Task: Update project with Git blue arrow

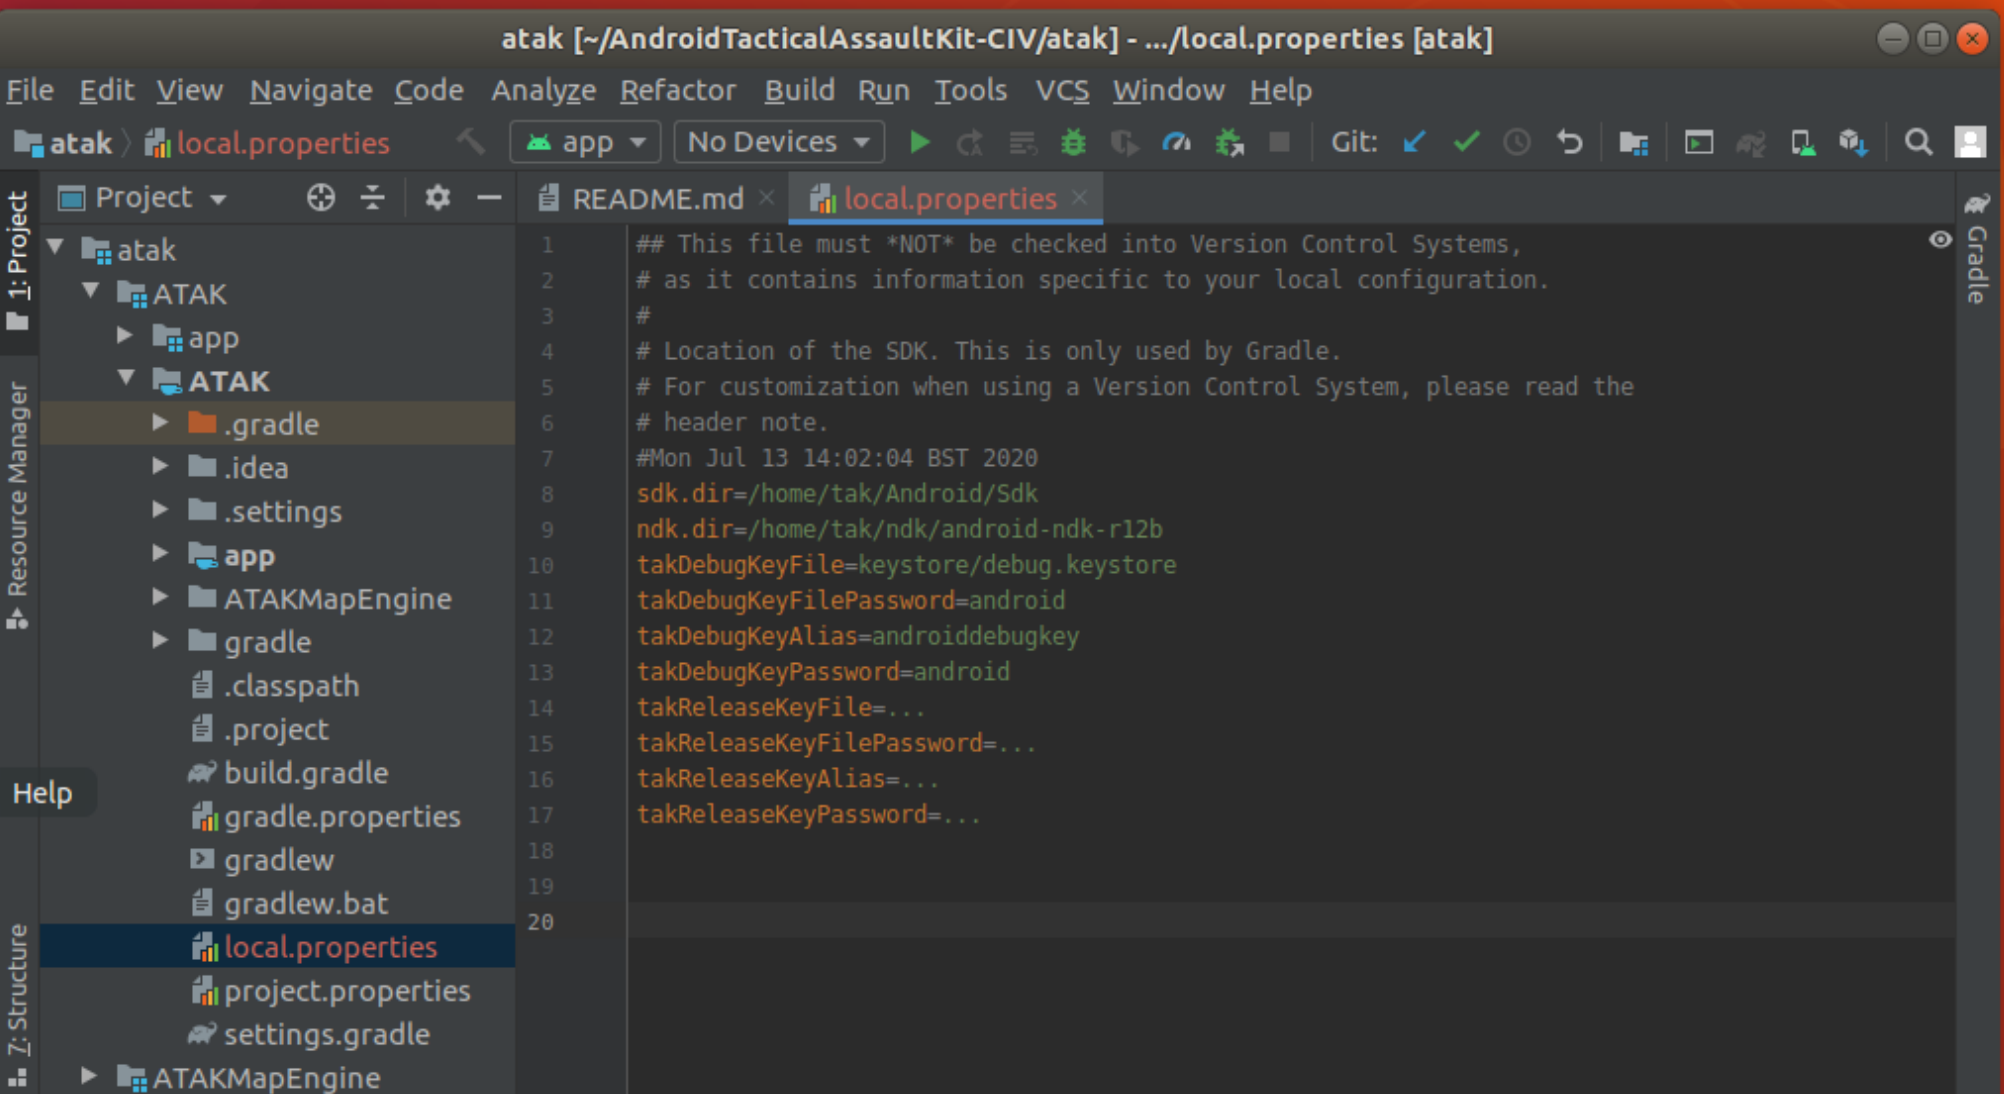Action: pyautogui.click(x=1414, y=142)
